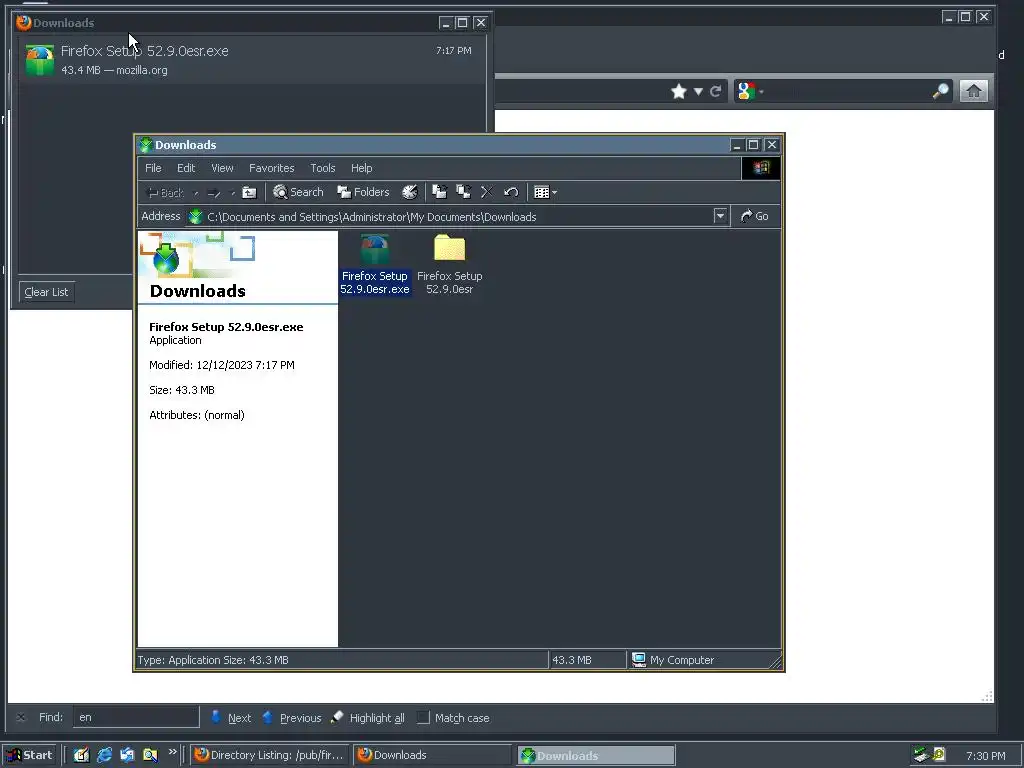Open the Favorites menu
Viewport: 1024px width, 768px height.
coord(272,168)
